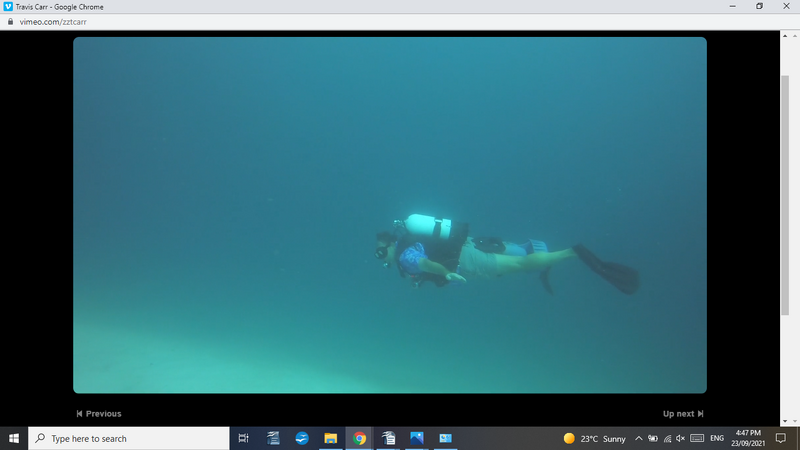
Task: Open Task View from the taskbar
Action: click(x=244, y=438)
